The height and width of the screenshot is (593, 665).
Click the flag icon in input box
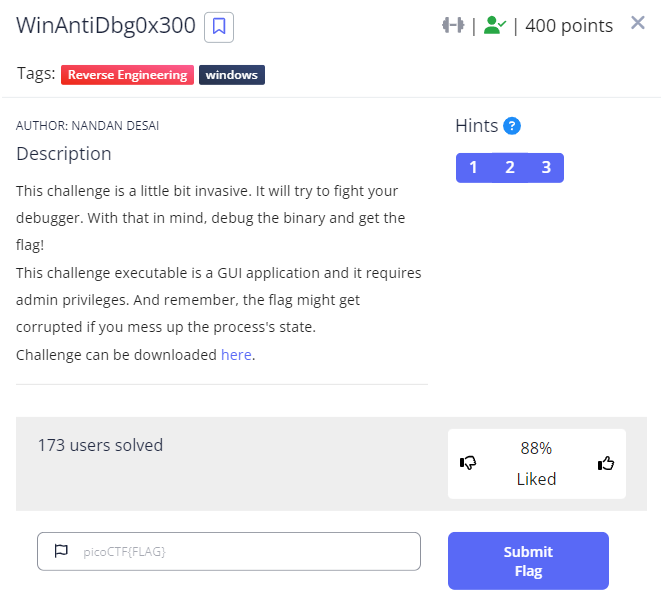click(x=61, y=551)
